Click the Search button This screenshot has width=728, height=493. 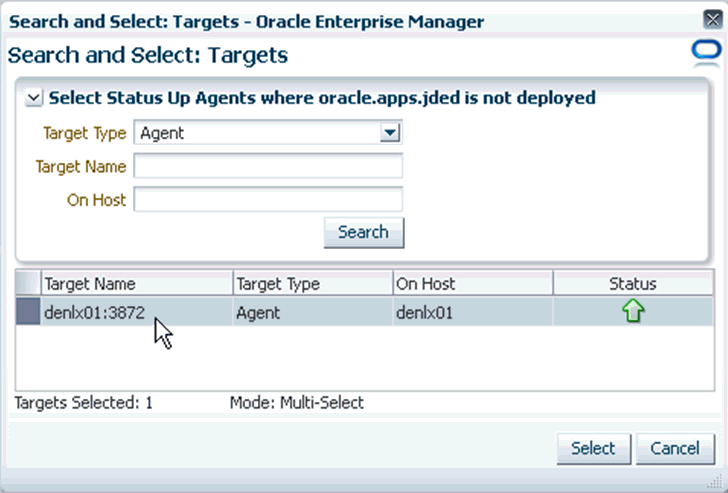pos(364,232)
